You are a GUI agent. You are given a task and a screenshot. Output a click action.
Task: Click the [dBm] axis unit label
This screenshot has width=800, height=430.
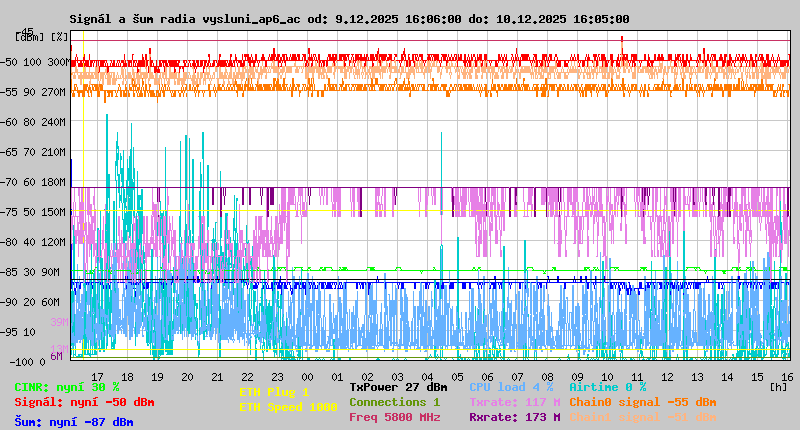tap(28, 37)
